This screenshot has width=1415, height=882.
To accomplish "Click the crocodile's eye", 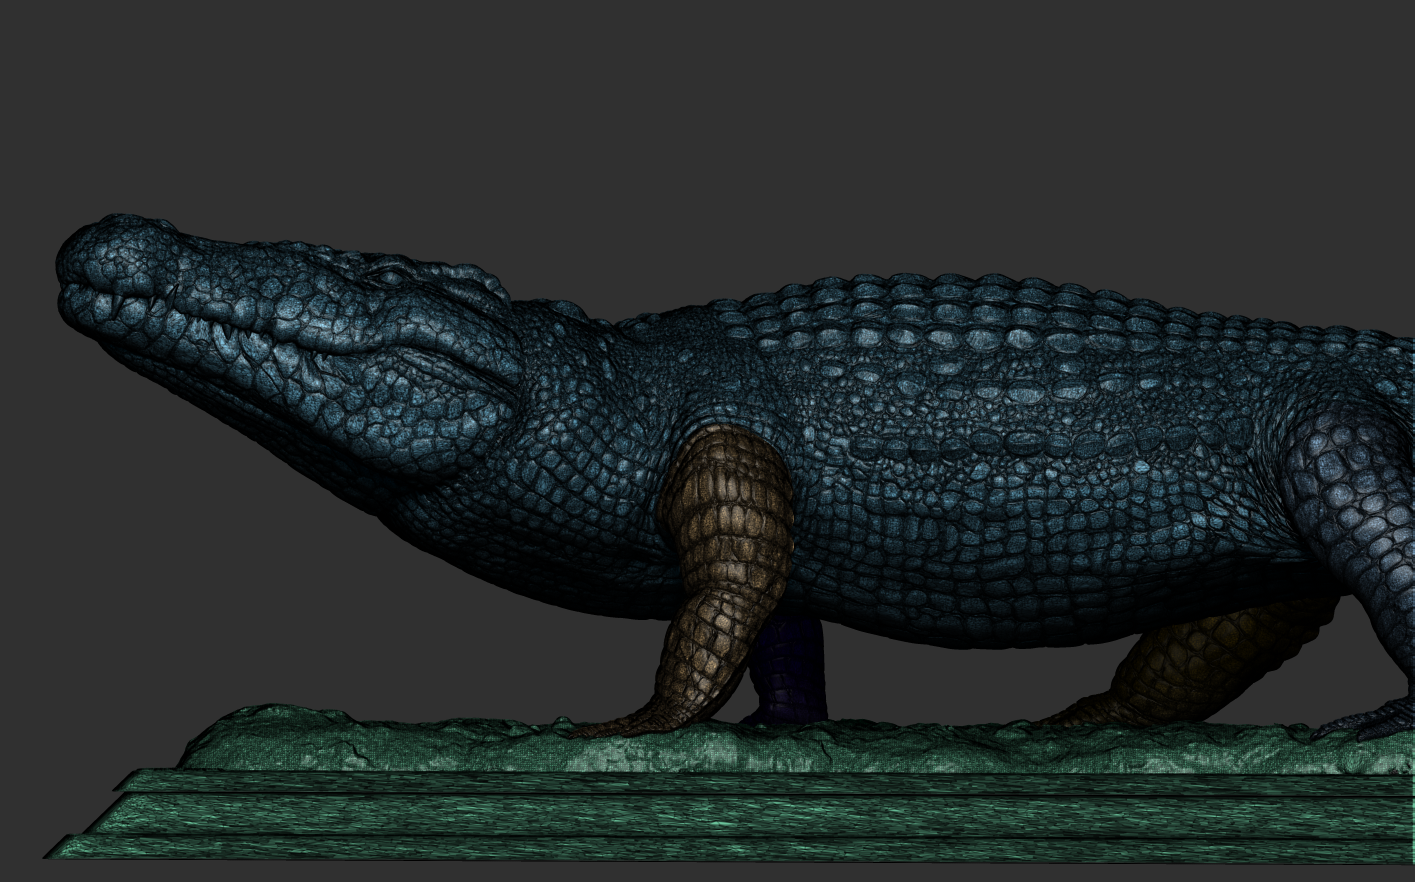I will click(388, 275).
